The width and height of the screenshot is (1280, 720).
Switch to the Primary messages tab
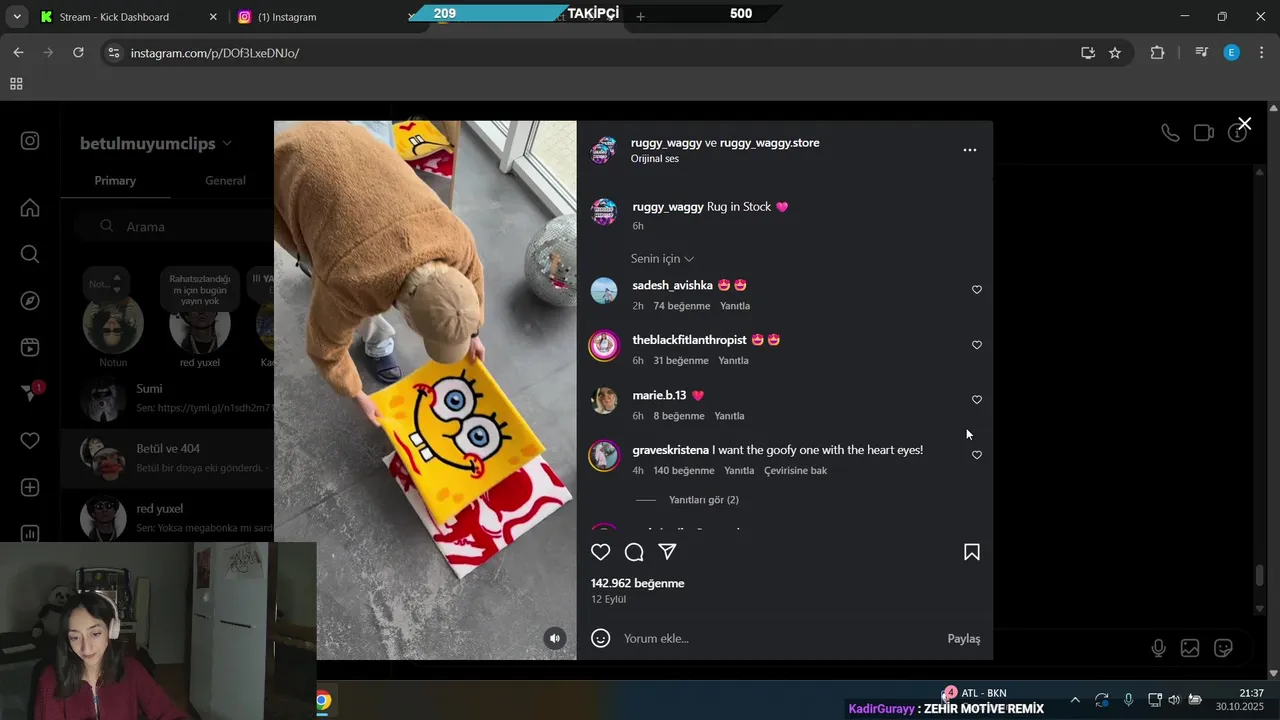point(115,181)
